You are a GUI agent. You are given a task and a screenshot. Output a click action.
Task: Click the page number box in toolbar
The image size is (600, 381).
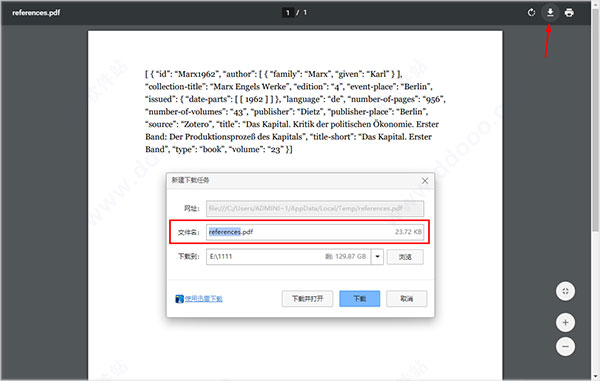[288, 13]
